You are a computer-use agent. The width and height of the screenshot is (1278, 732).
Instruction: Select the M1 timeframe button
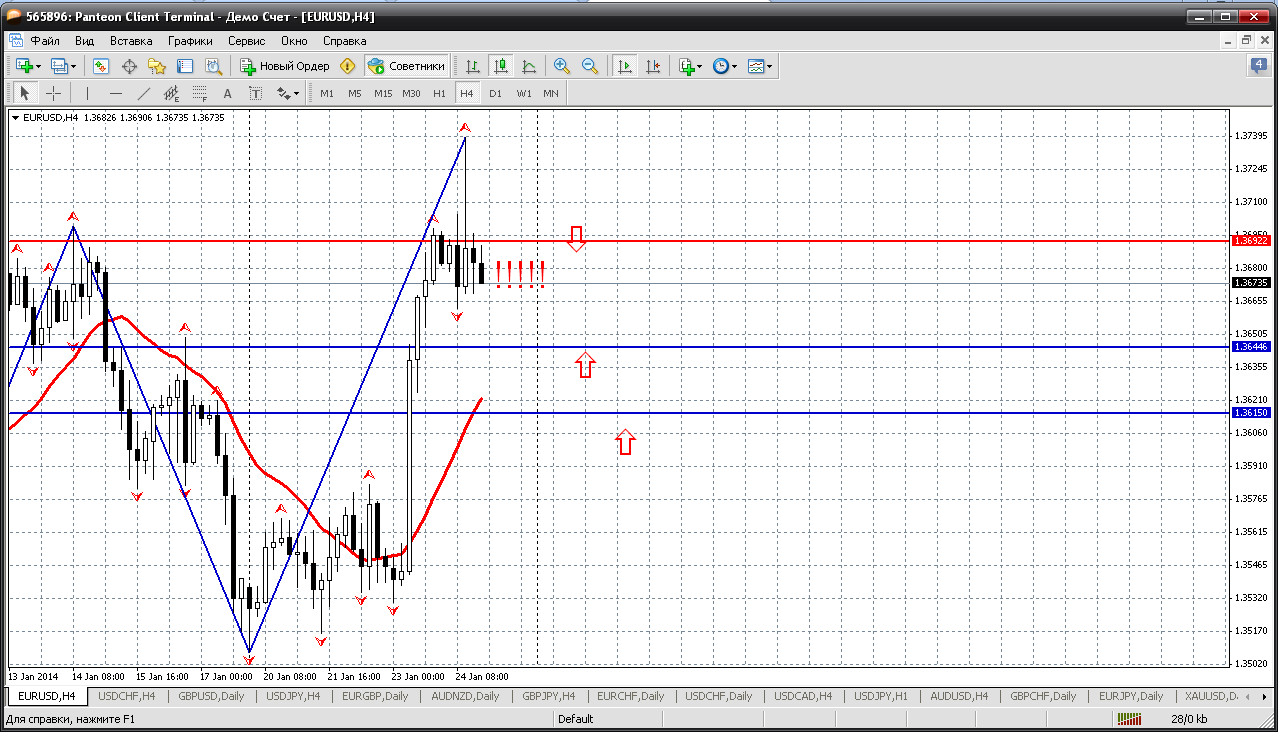tap(327, 93)
